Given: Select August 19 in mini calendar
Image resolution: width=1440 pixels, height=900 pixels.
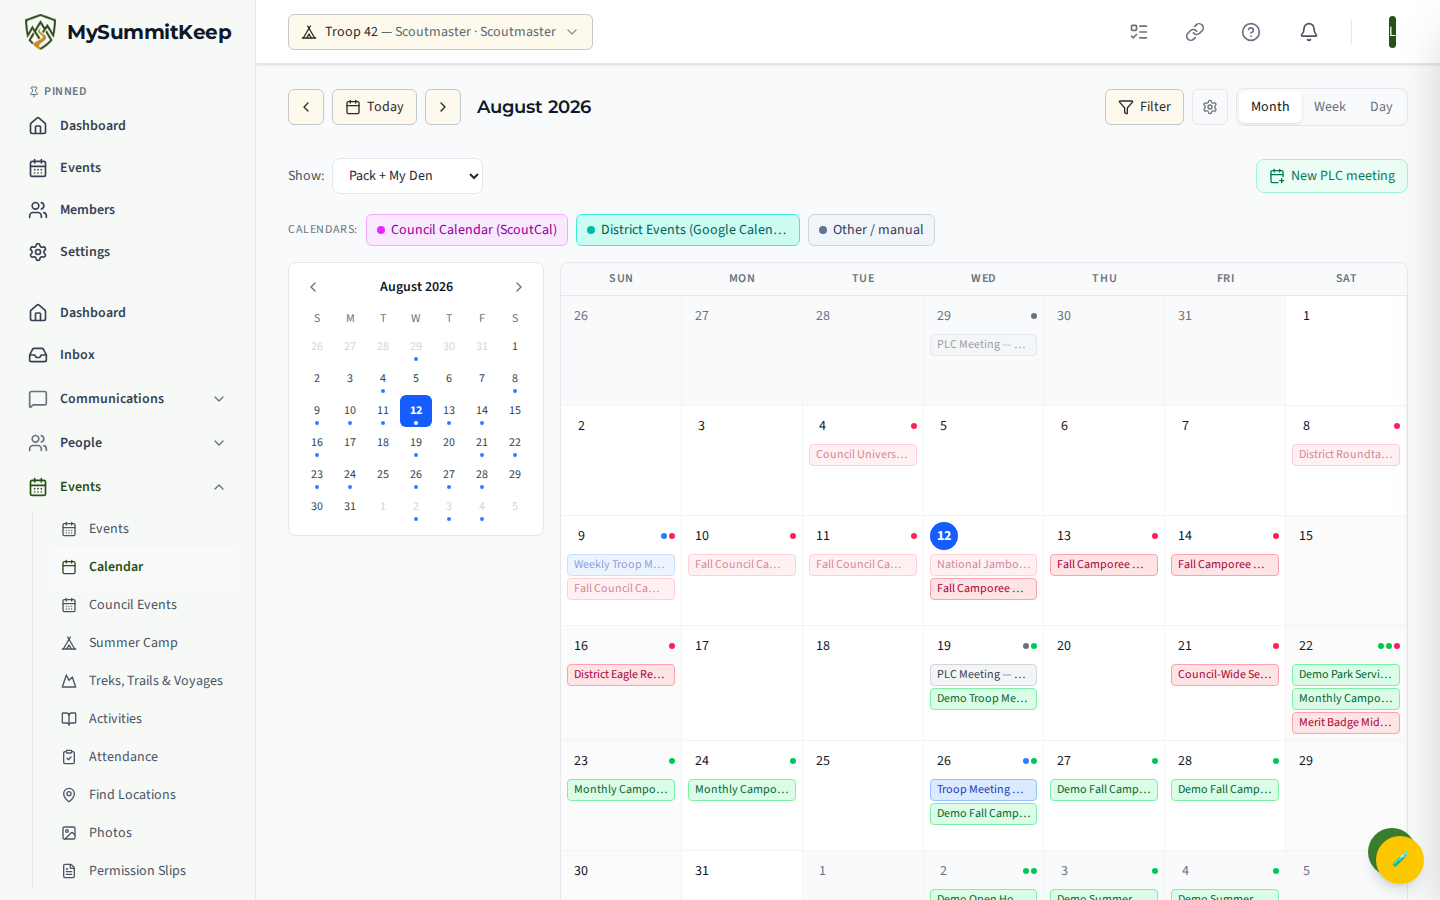Looking at the screenshot, I should tap(416, 443).
